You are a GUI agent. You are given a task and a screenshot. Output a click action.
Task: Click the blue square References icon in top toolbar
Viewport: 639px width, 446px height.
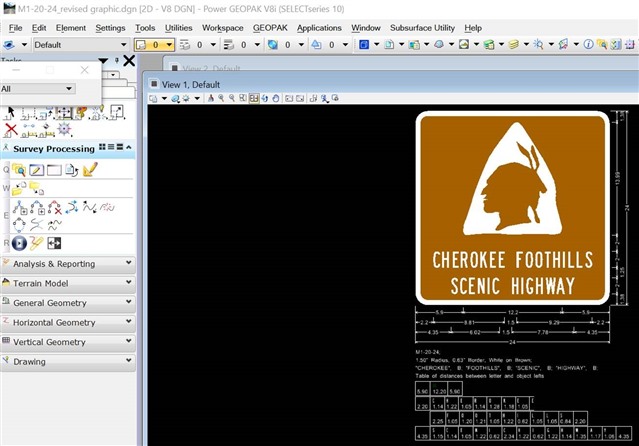[x=364, y=44]
